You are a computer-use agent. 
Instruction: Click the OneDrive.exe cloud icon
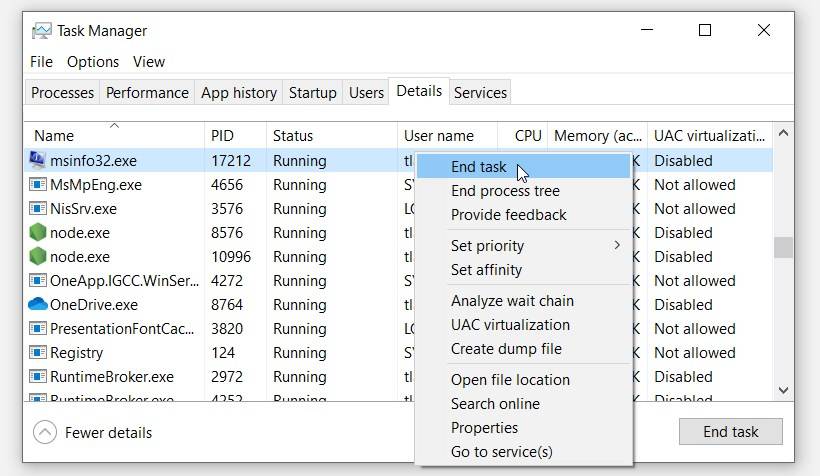[37, 304]
